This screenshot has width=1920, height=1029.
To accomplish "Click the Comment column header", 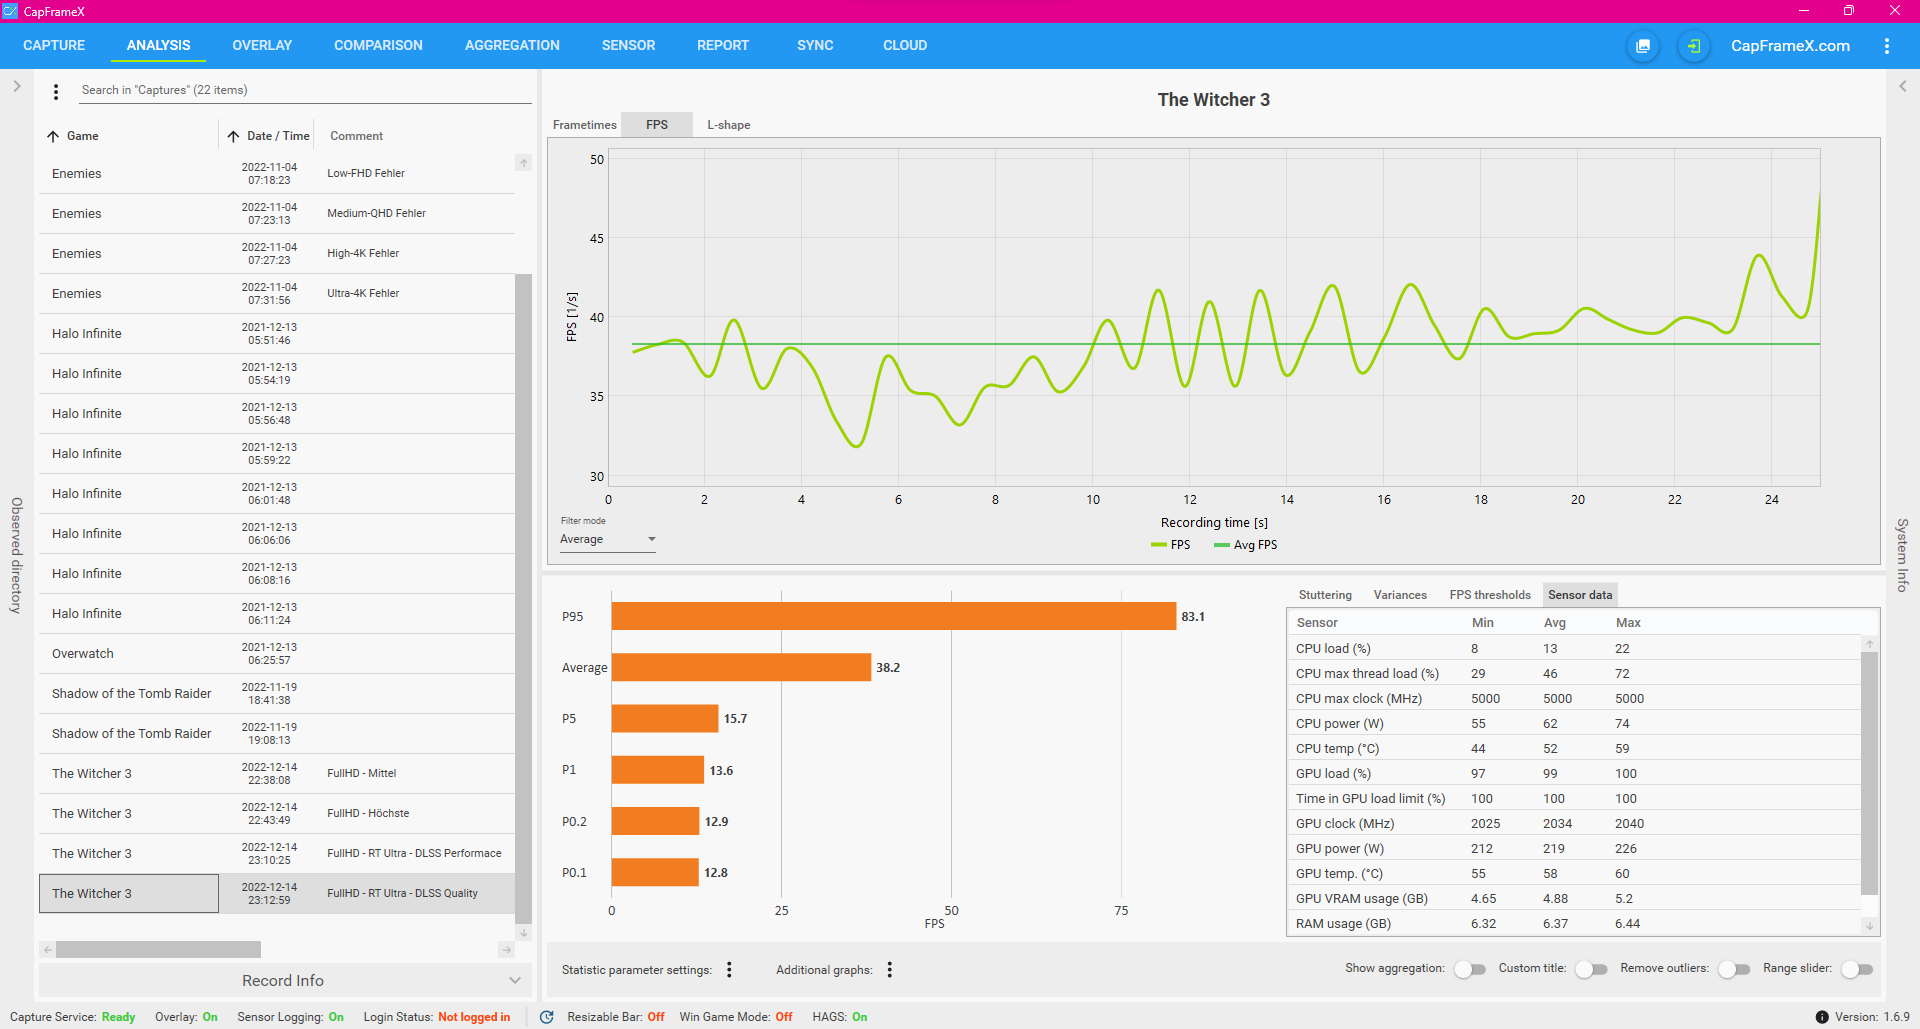I will pyautogui.click(x=357, y=136).
